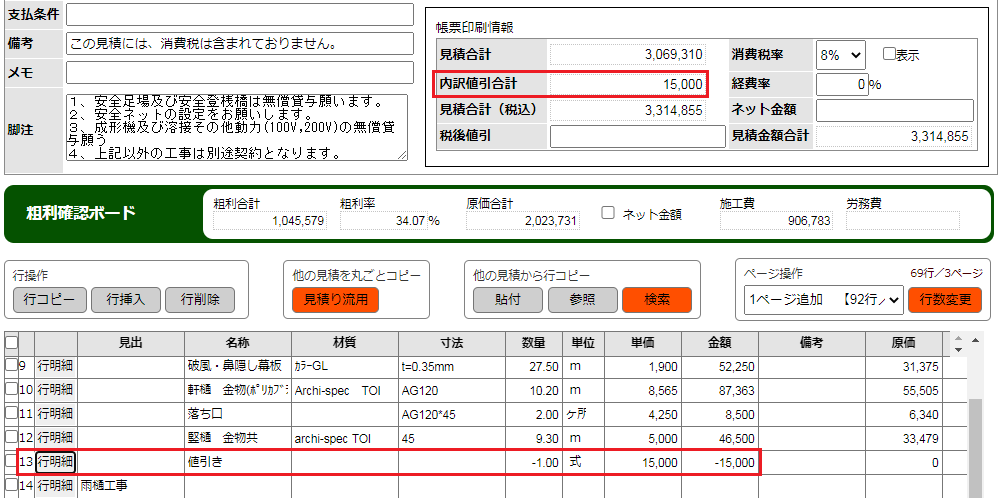
Task: Expand the ページ操作 dropdown for 1ページ追加
Action: (823, 299)
